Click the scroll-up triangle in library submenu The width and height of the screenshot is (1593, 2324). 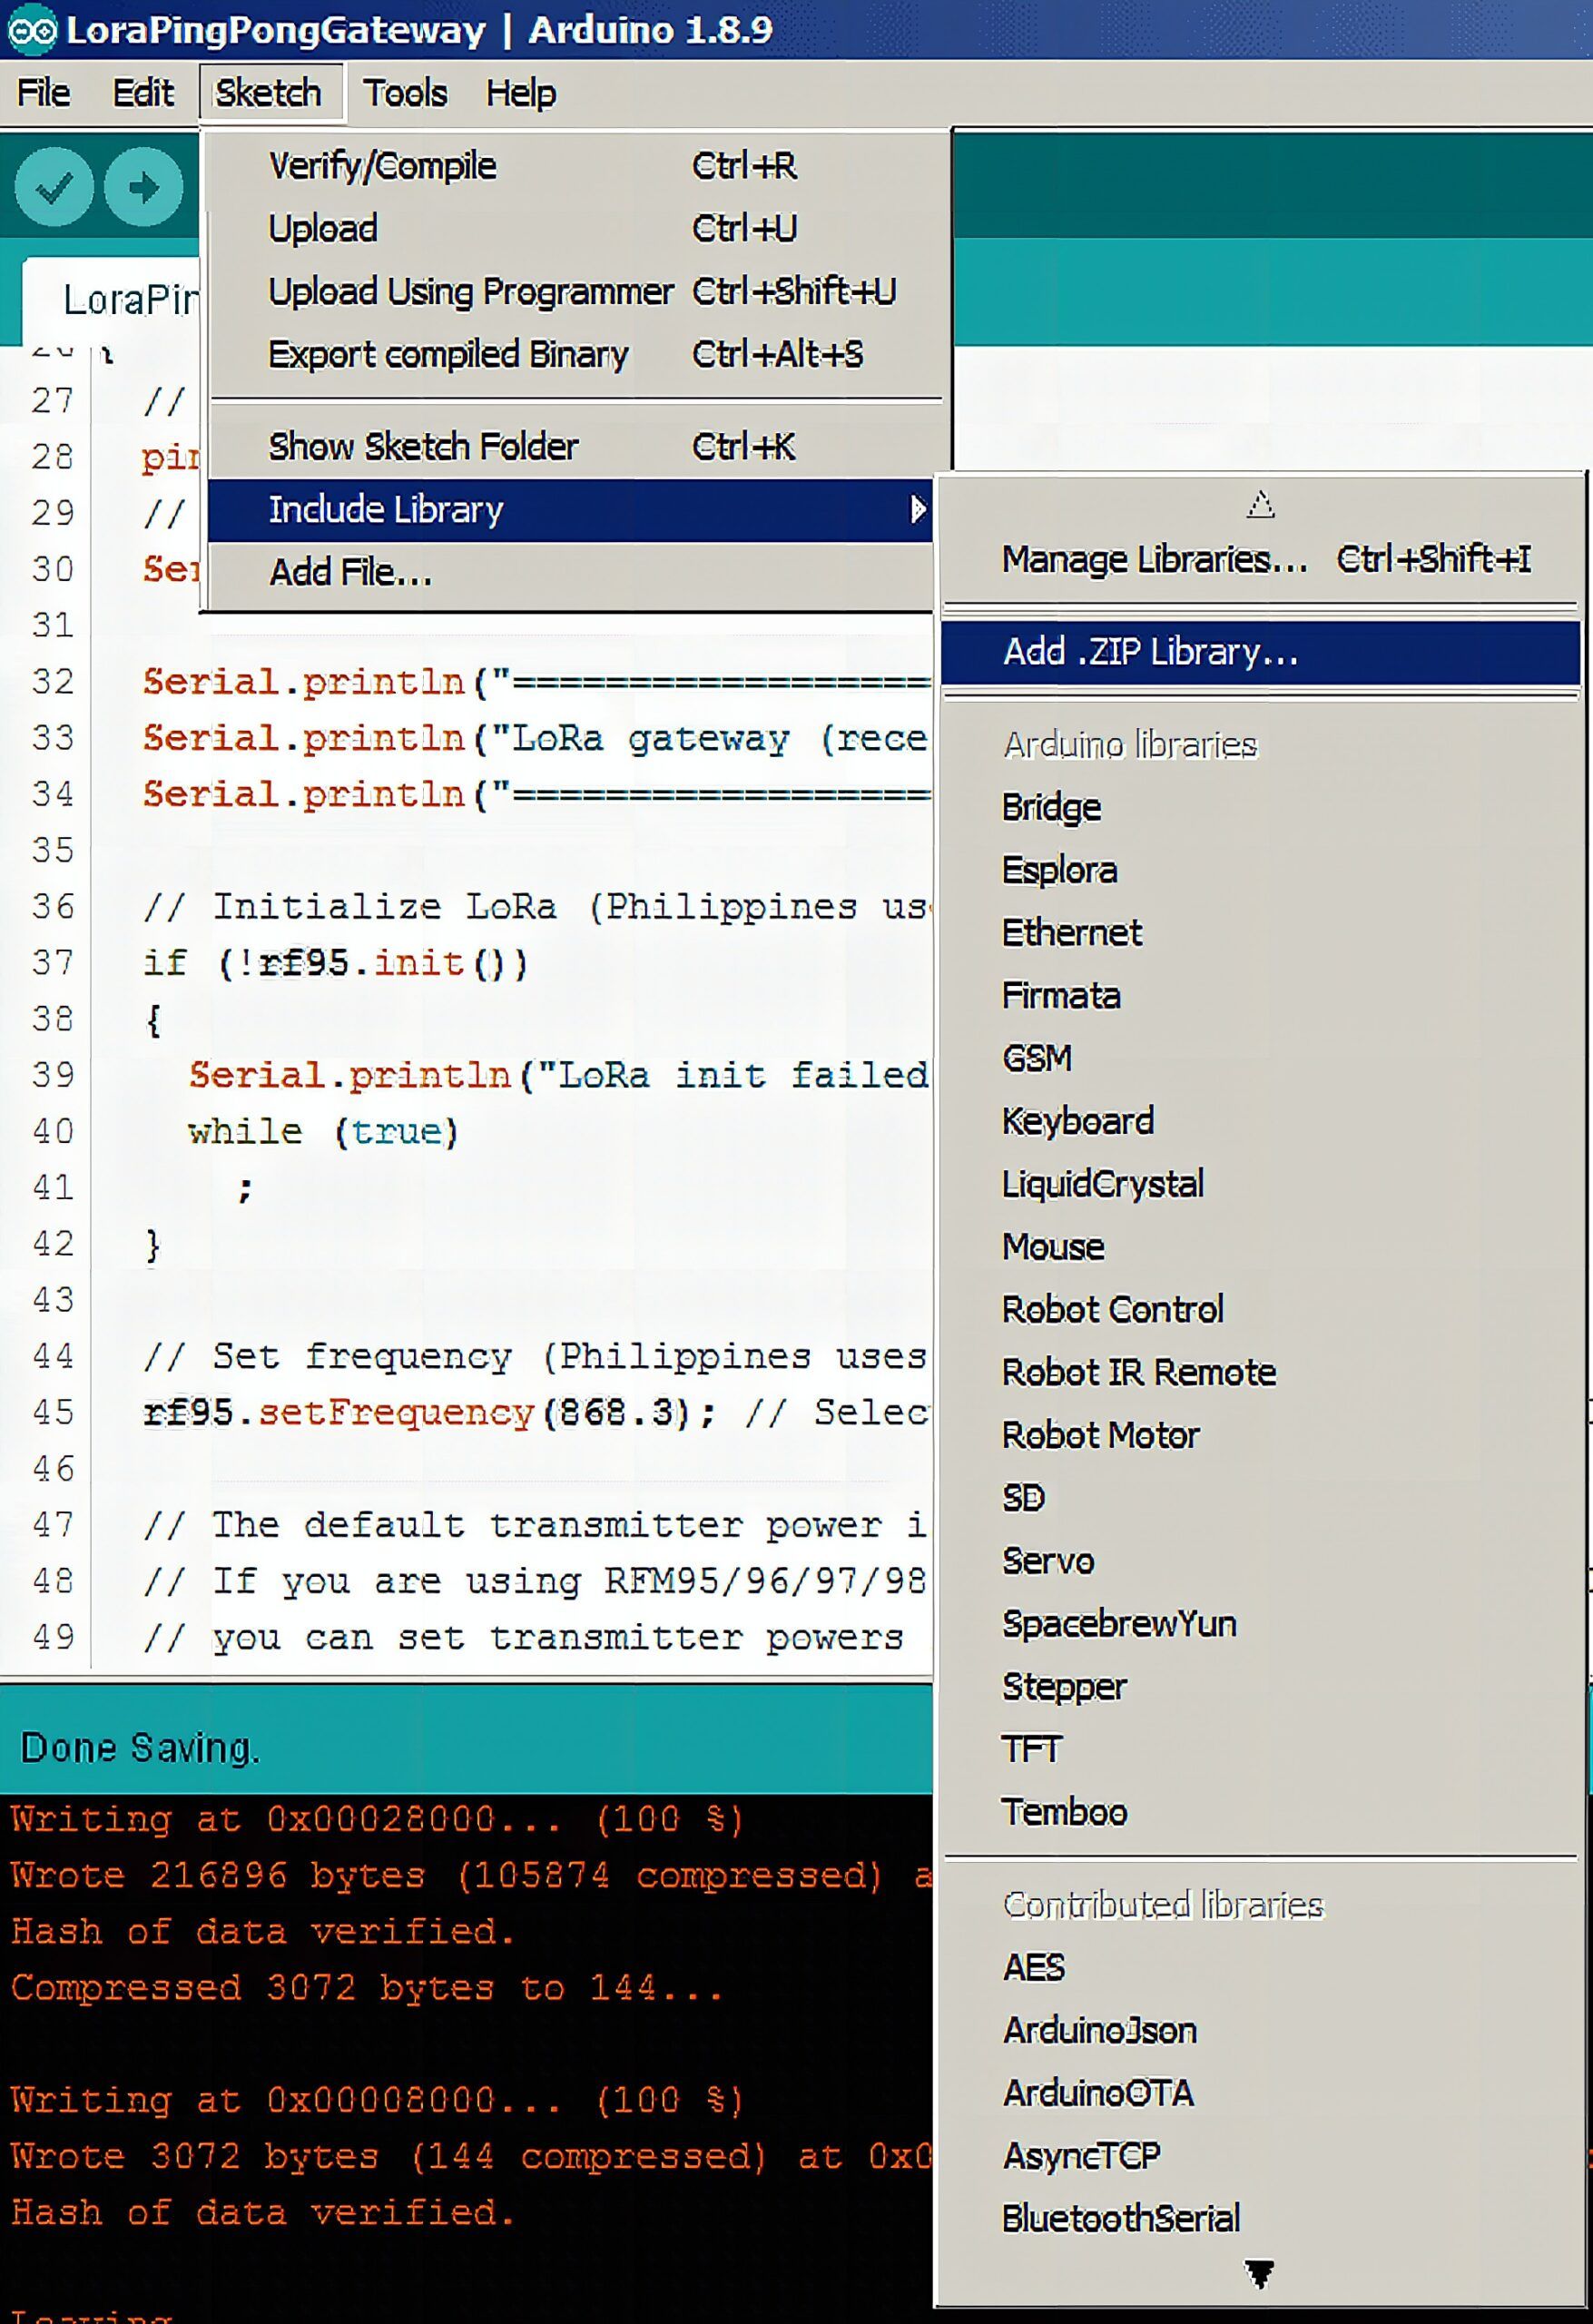point(1260,504)
